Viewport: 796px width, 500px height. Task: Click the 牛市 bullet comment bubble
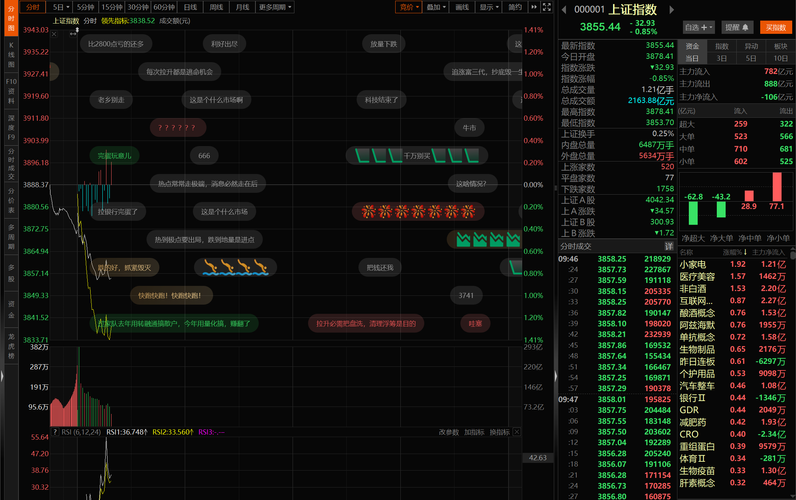tap(469, 128)
